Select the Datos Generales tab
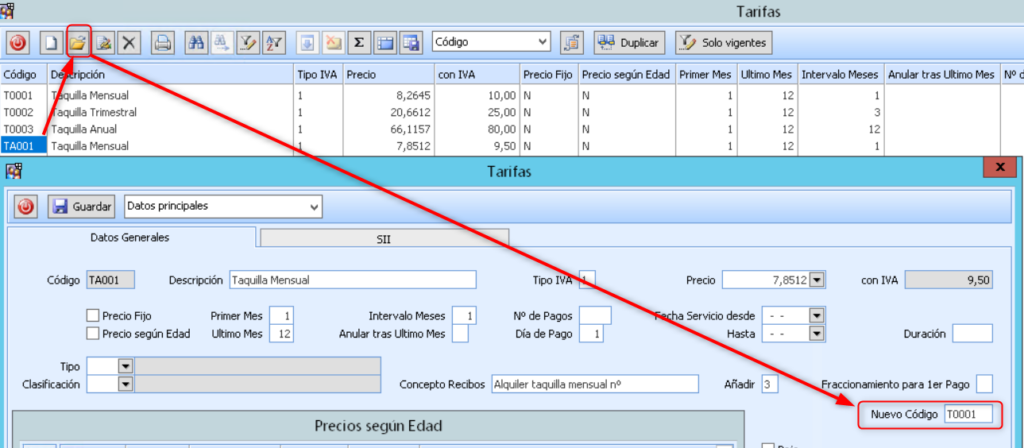The height and width of the screenshot is (448, 1024). click(131, 238)
